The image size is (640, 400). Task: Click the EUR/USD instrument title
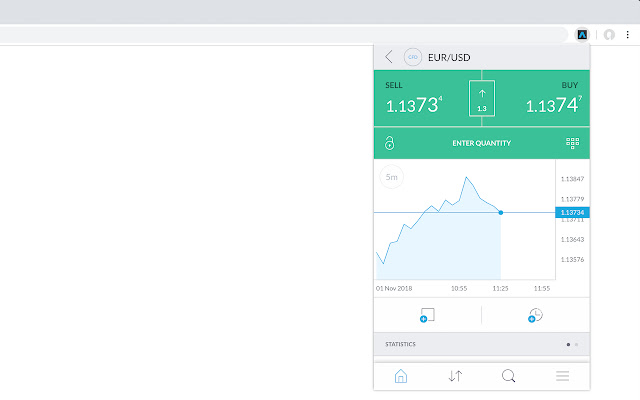(449, 58)
